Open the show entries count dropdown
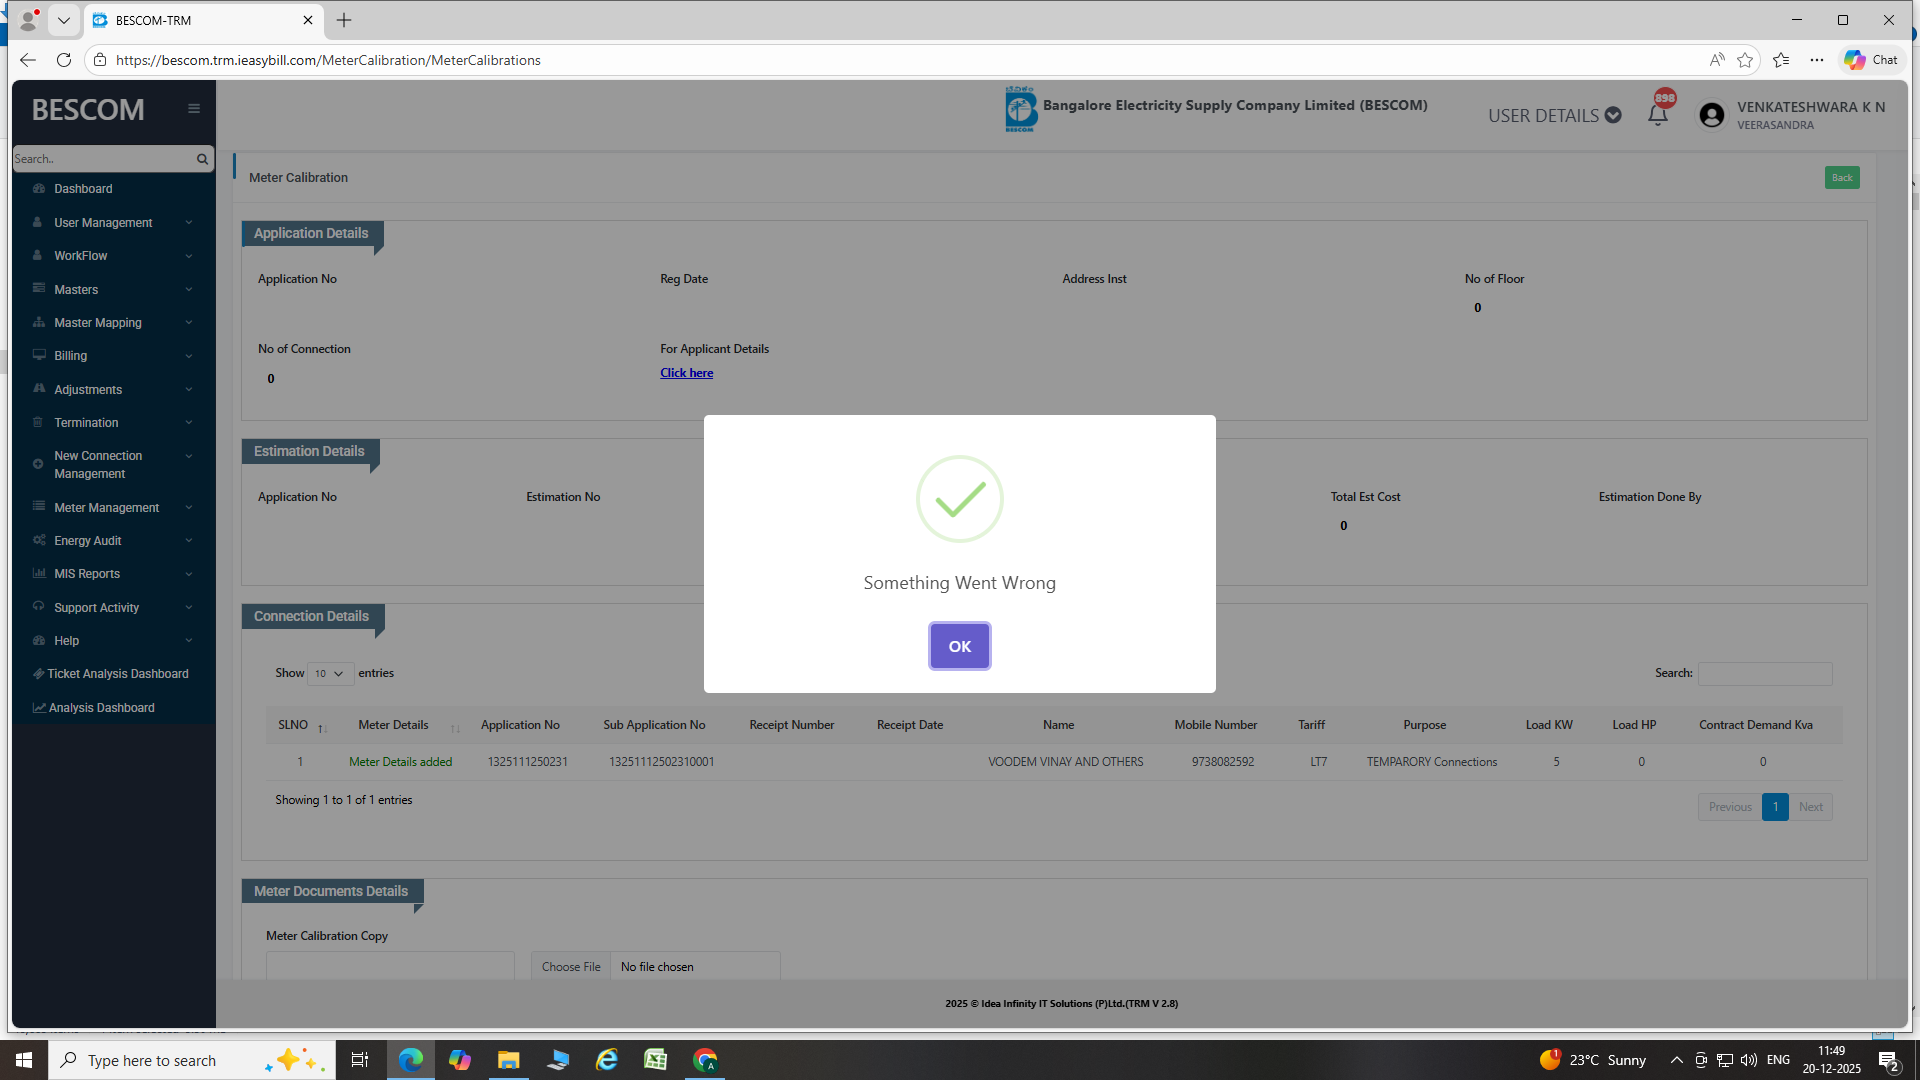 (329, 674)
